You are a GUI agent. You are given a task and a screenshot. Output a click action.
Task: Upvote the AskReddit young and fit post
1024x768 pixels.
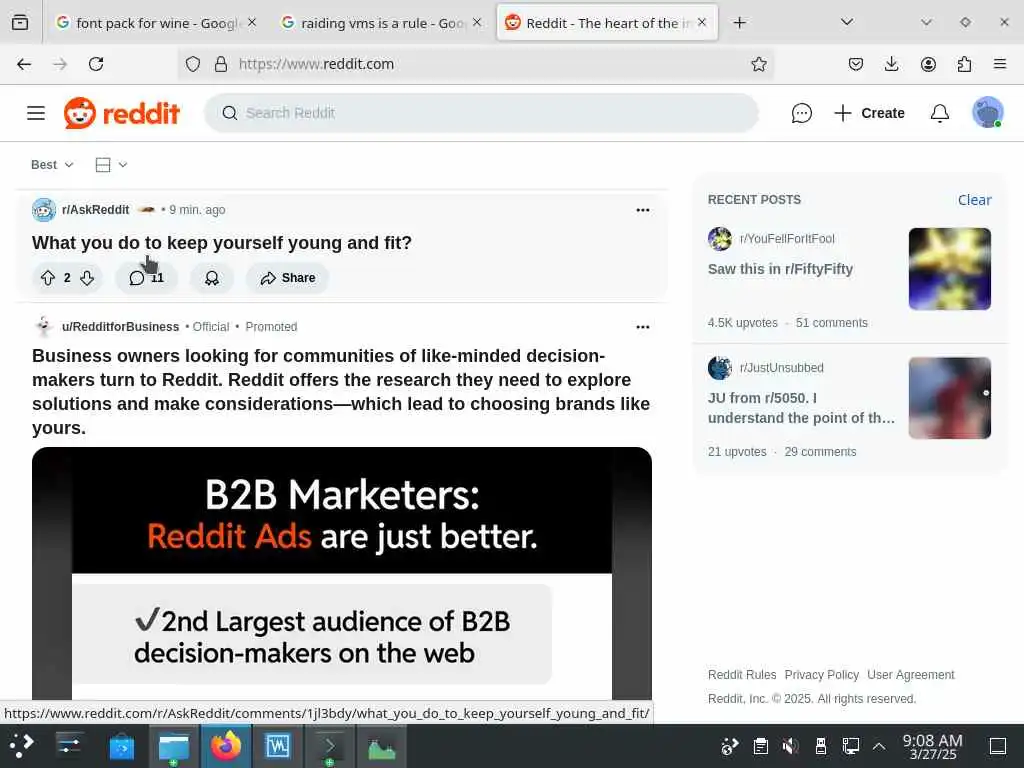(48, 278)
